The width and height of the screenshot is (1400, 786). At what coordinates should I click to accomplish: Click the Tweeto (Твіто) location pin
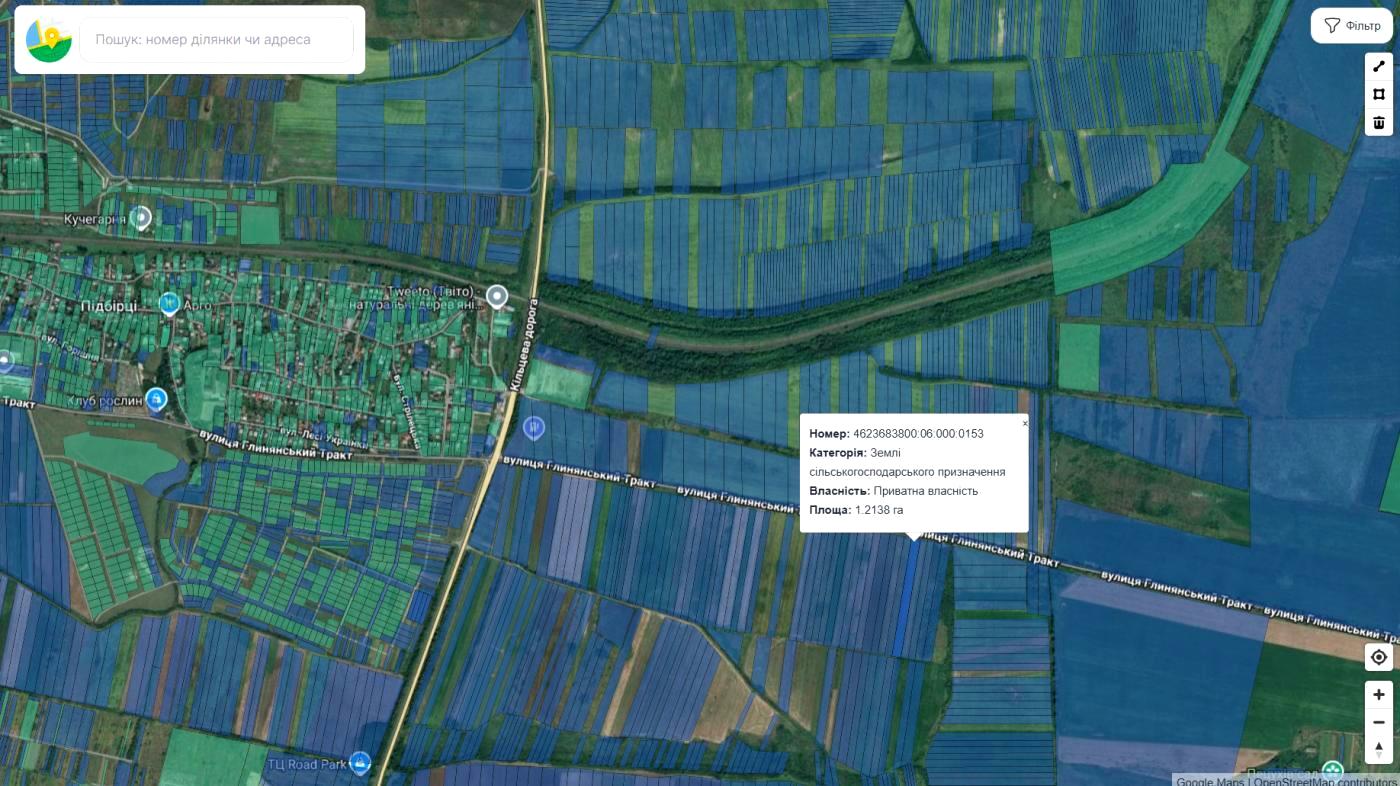497,295
